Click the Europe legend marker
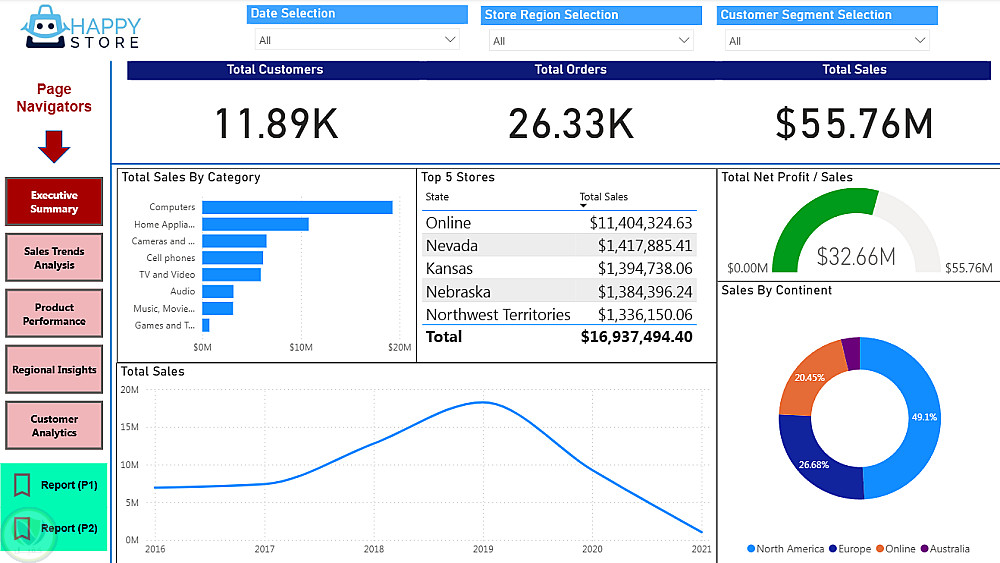This screenshot has width=1000, height=563. tap(832, 548)
